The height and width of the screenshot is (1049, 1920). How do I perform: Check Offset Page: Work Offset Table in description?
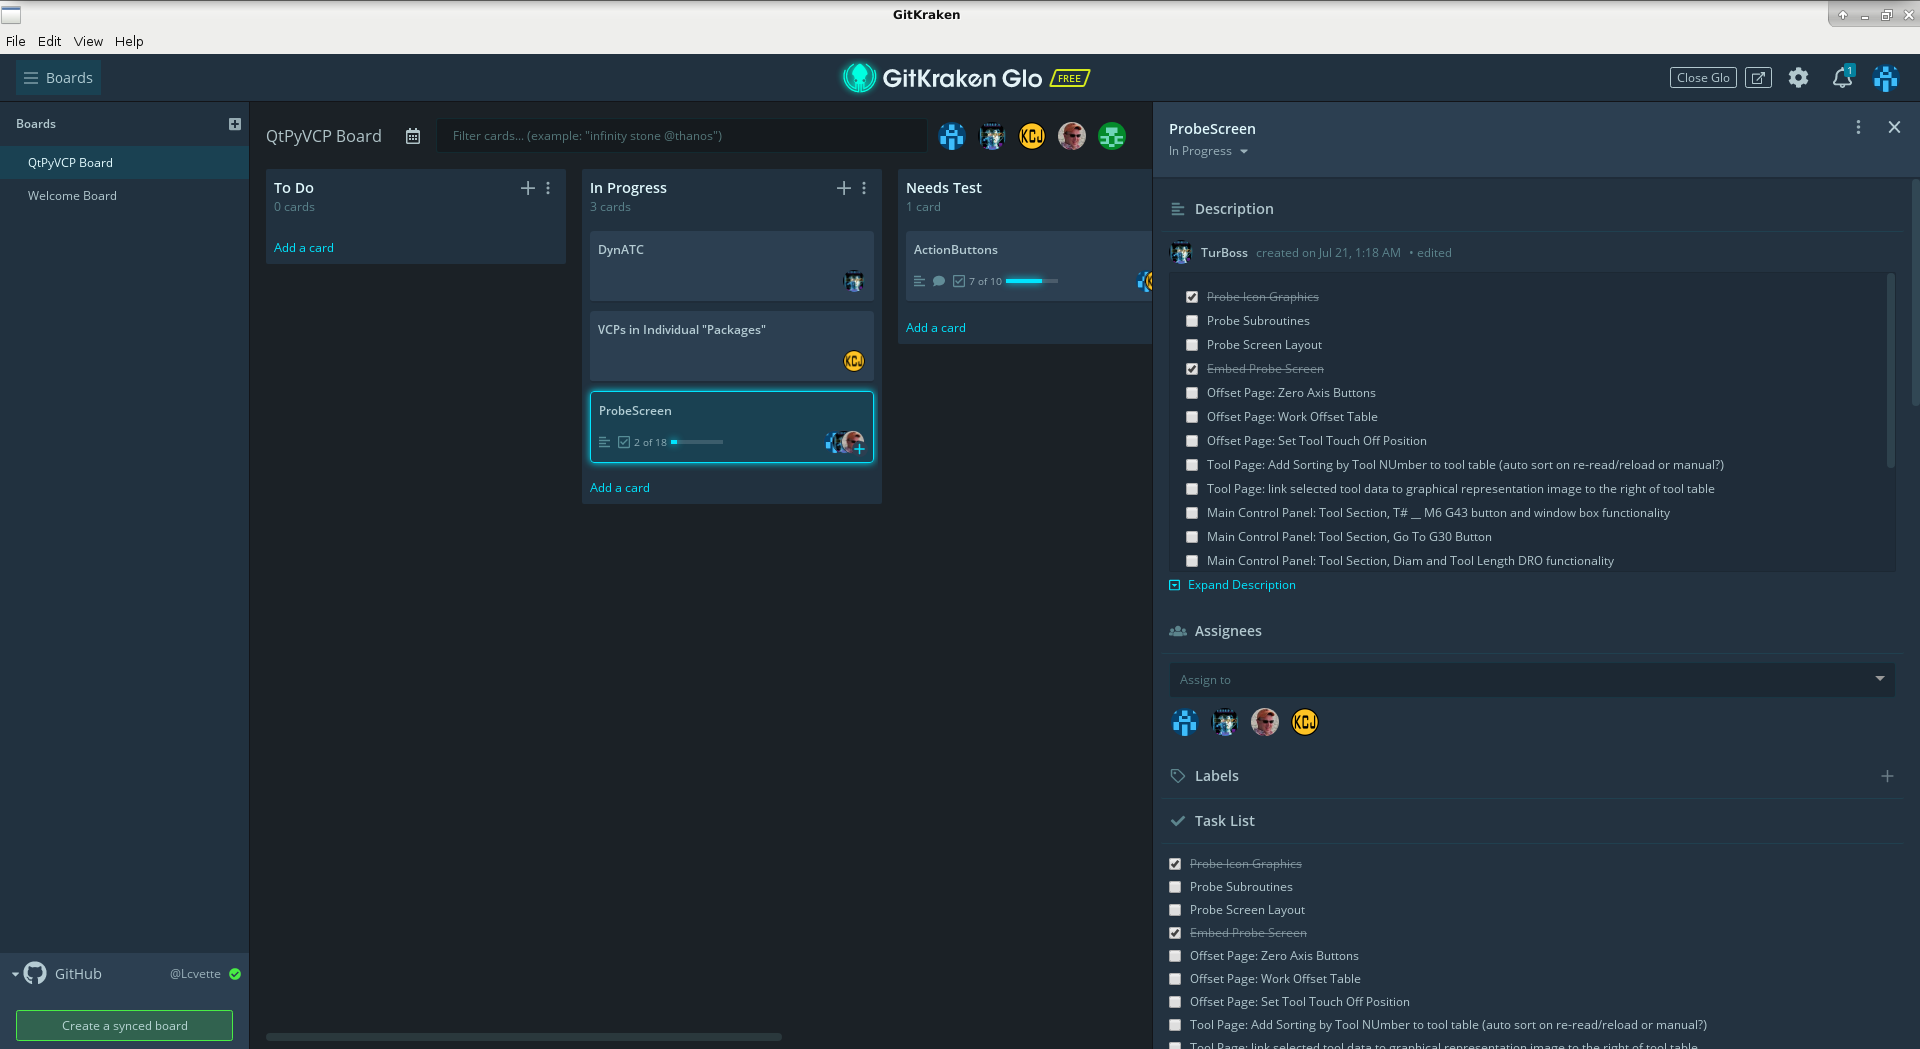coord(1192,417)
